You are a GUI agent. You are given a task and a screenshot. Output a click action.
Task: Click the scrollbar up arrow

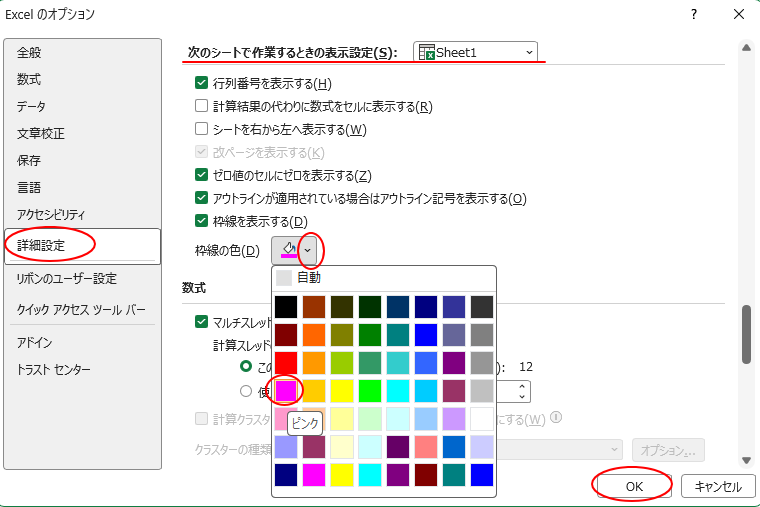click(x=746, y=48)
